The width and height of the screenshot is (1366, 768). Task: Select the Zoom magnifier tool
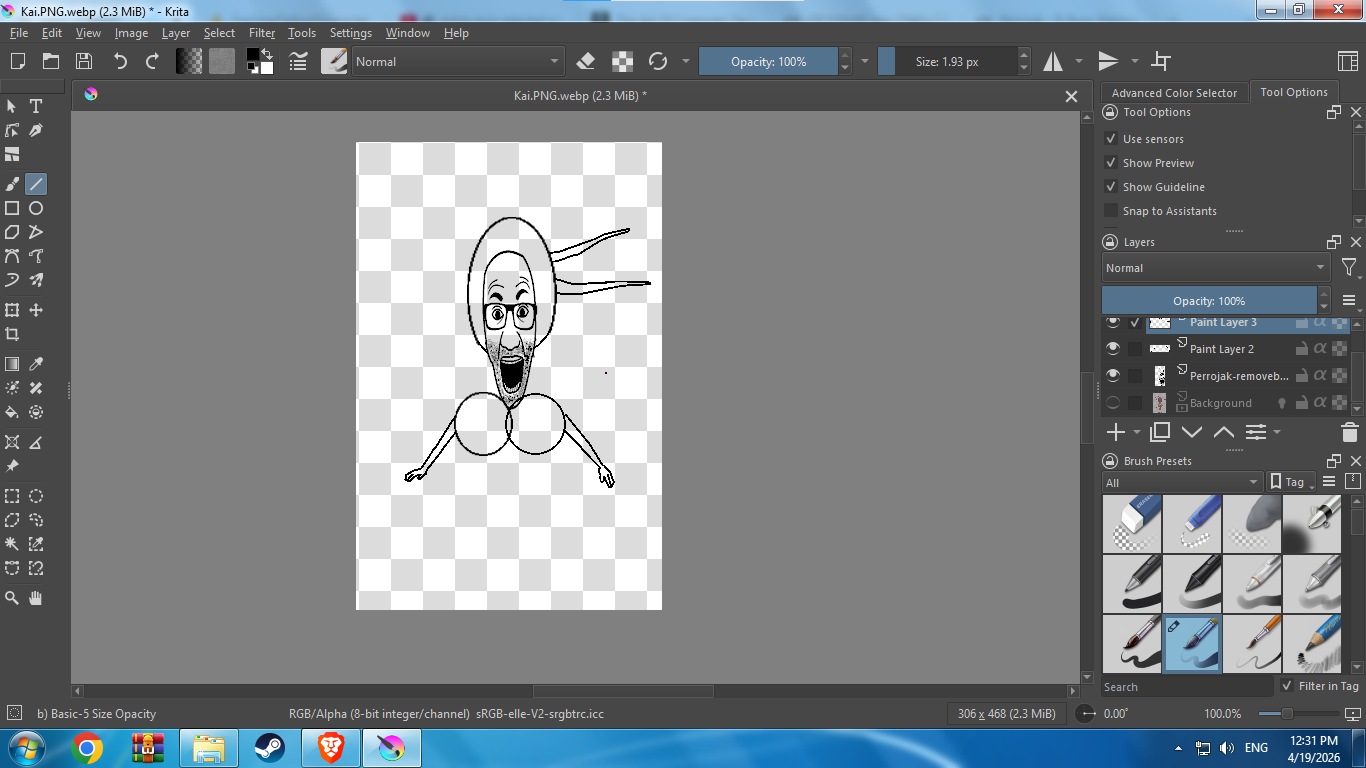(12, 598)
